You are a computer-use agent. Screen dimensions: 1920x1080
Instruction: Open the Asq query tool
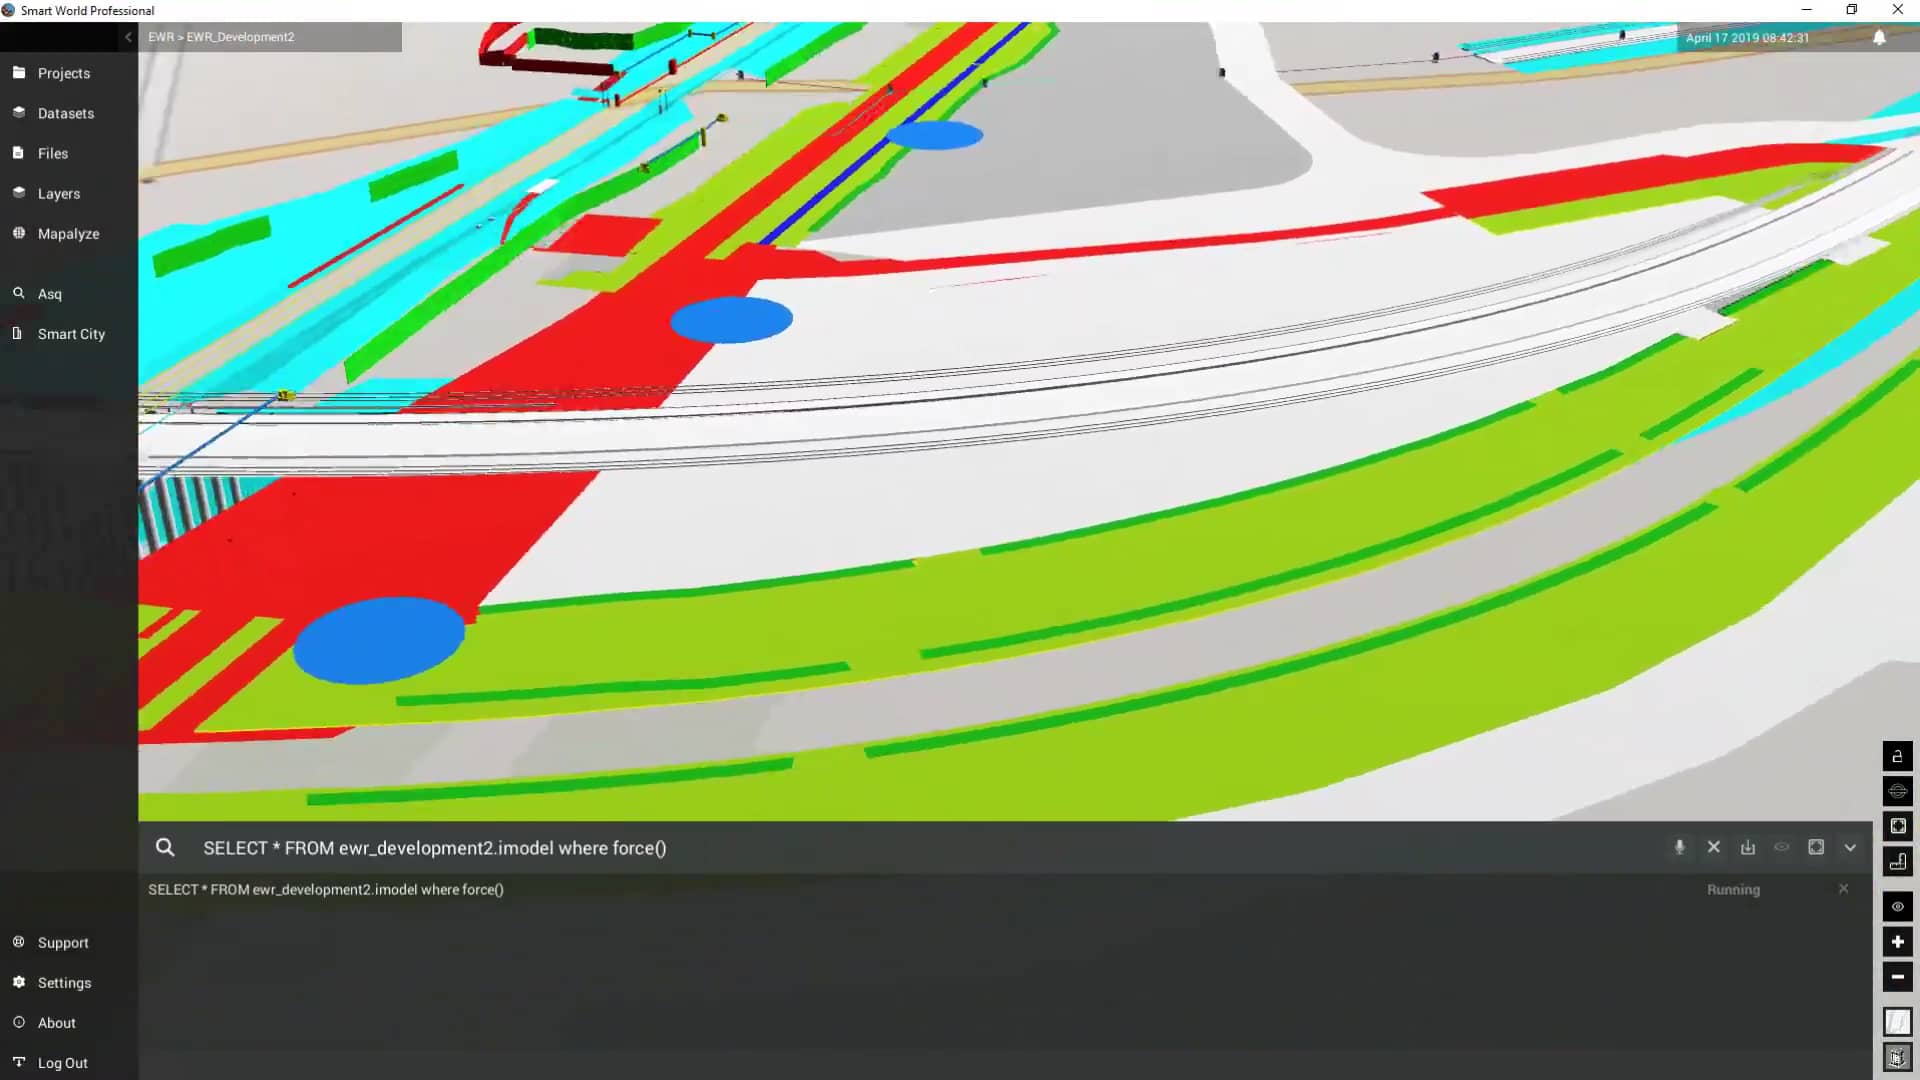[48, 293]
